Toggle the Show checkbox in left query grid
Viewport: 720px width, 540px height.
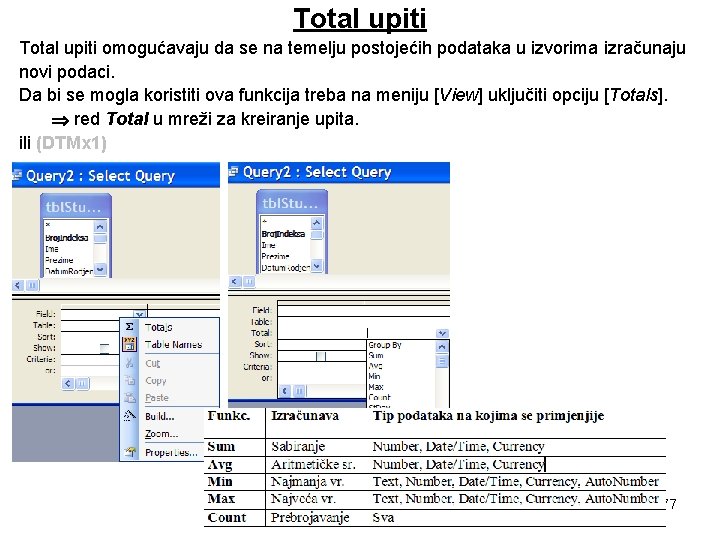(x=105, y=349)
